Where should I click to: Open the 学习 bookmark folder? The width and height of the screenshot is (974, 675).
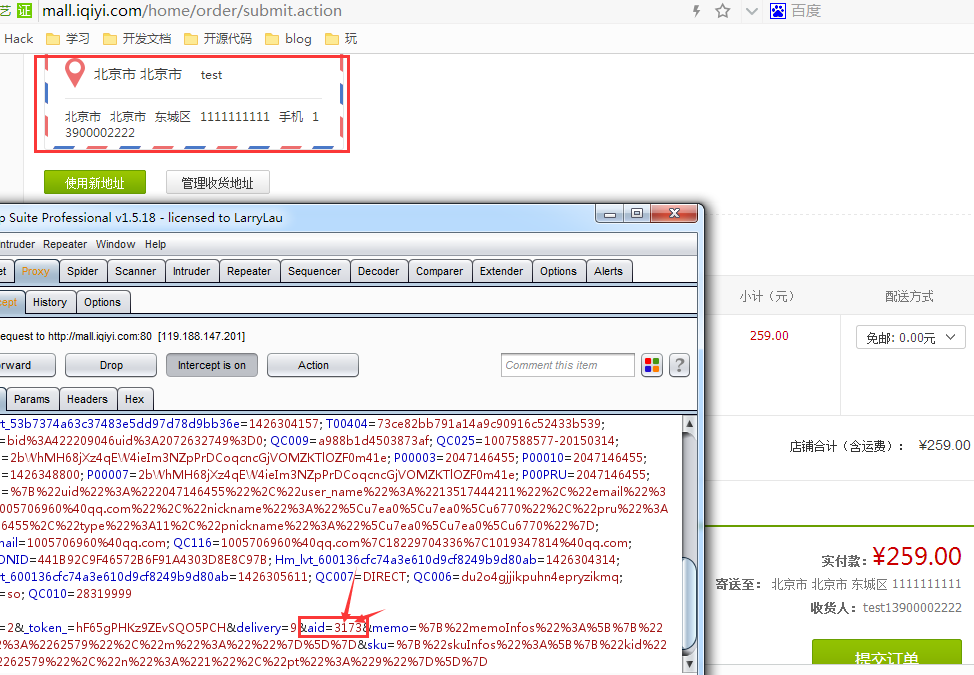point(68,39)
